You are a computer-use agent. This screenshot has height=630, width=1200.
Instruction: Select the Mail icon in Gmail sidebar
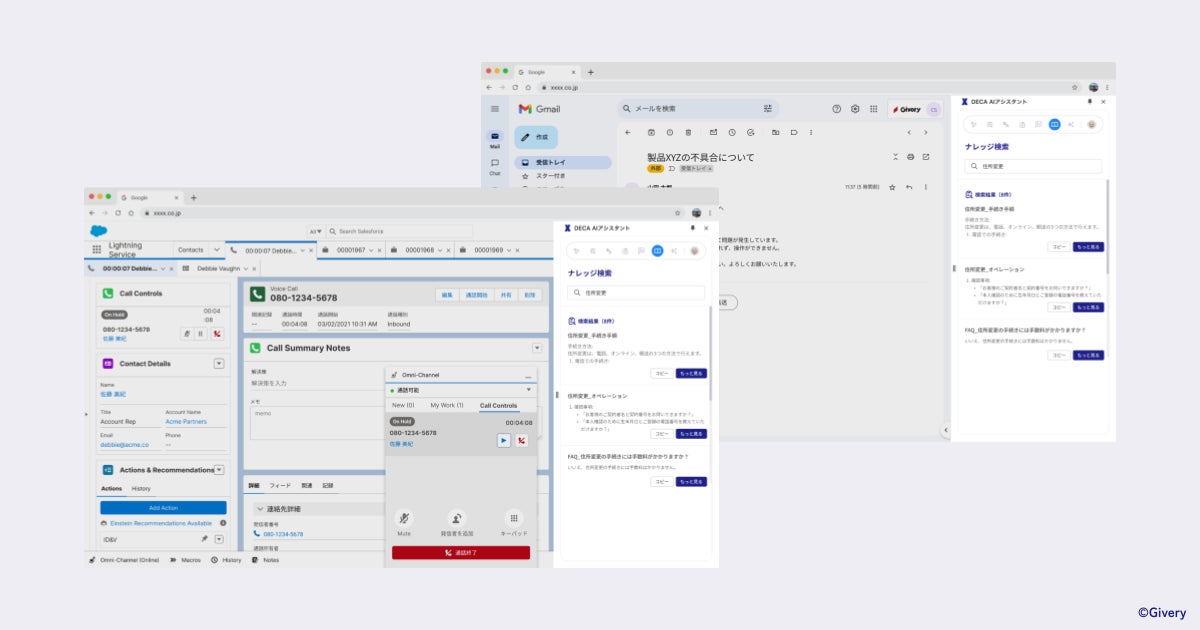click(x=495, y=138)
